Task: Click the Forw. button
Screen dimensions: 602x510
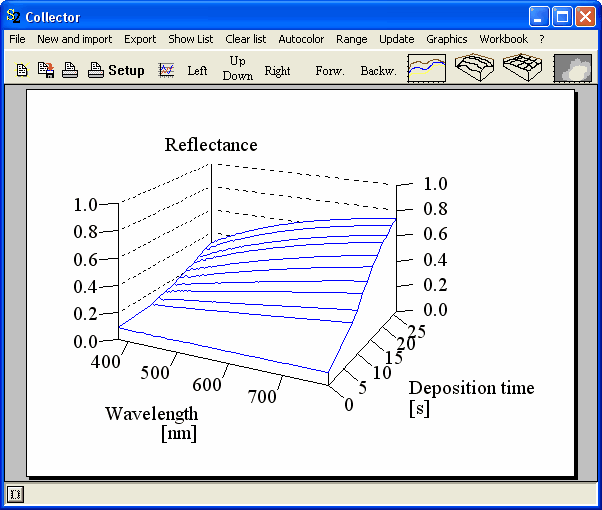Action: 329,71
